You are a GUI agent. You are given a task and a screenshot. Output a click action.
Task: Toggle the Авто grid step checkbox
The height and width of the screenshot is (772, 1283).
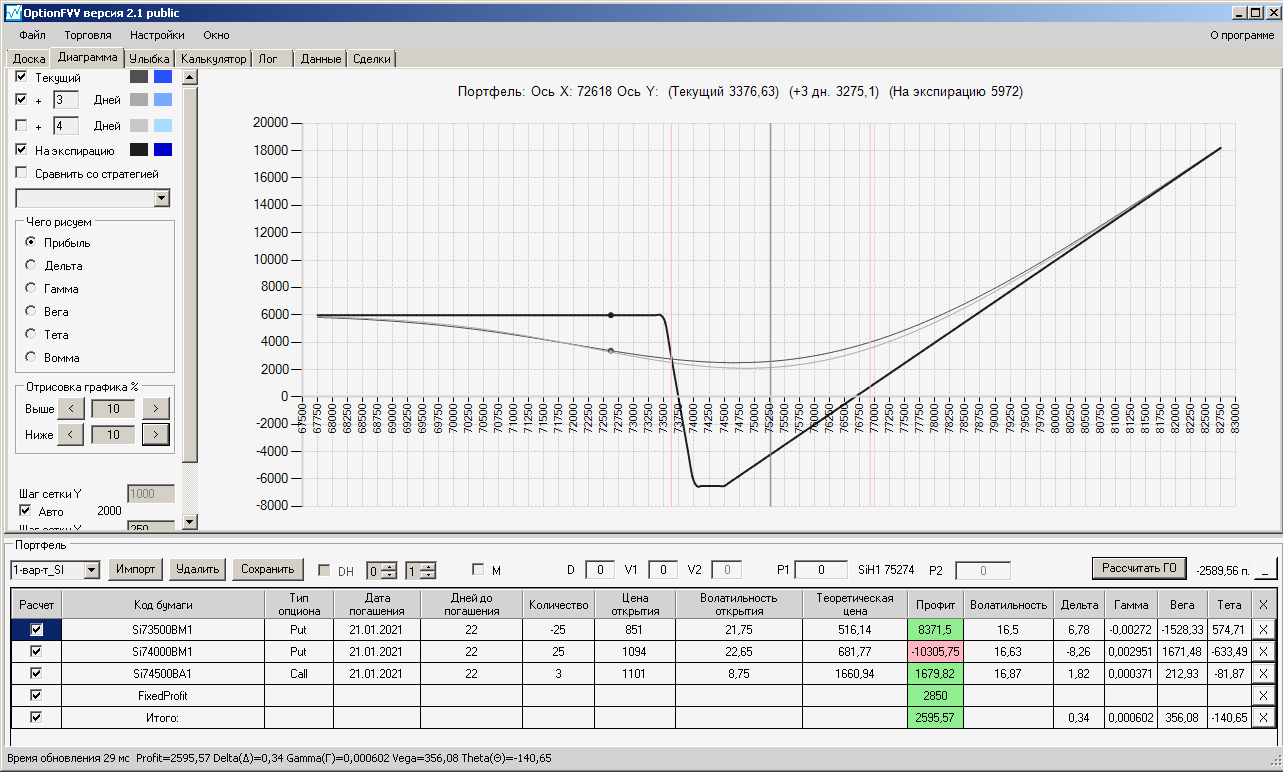26,511
